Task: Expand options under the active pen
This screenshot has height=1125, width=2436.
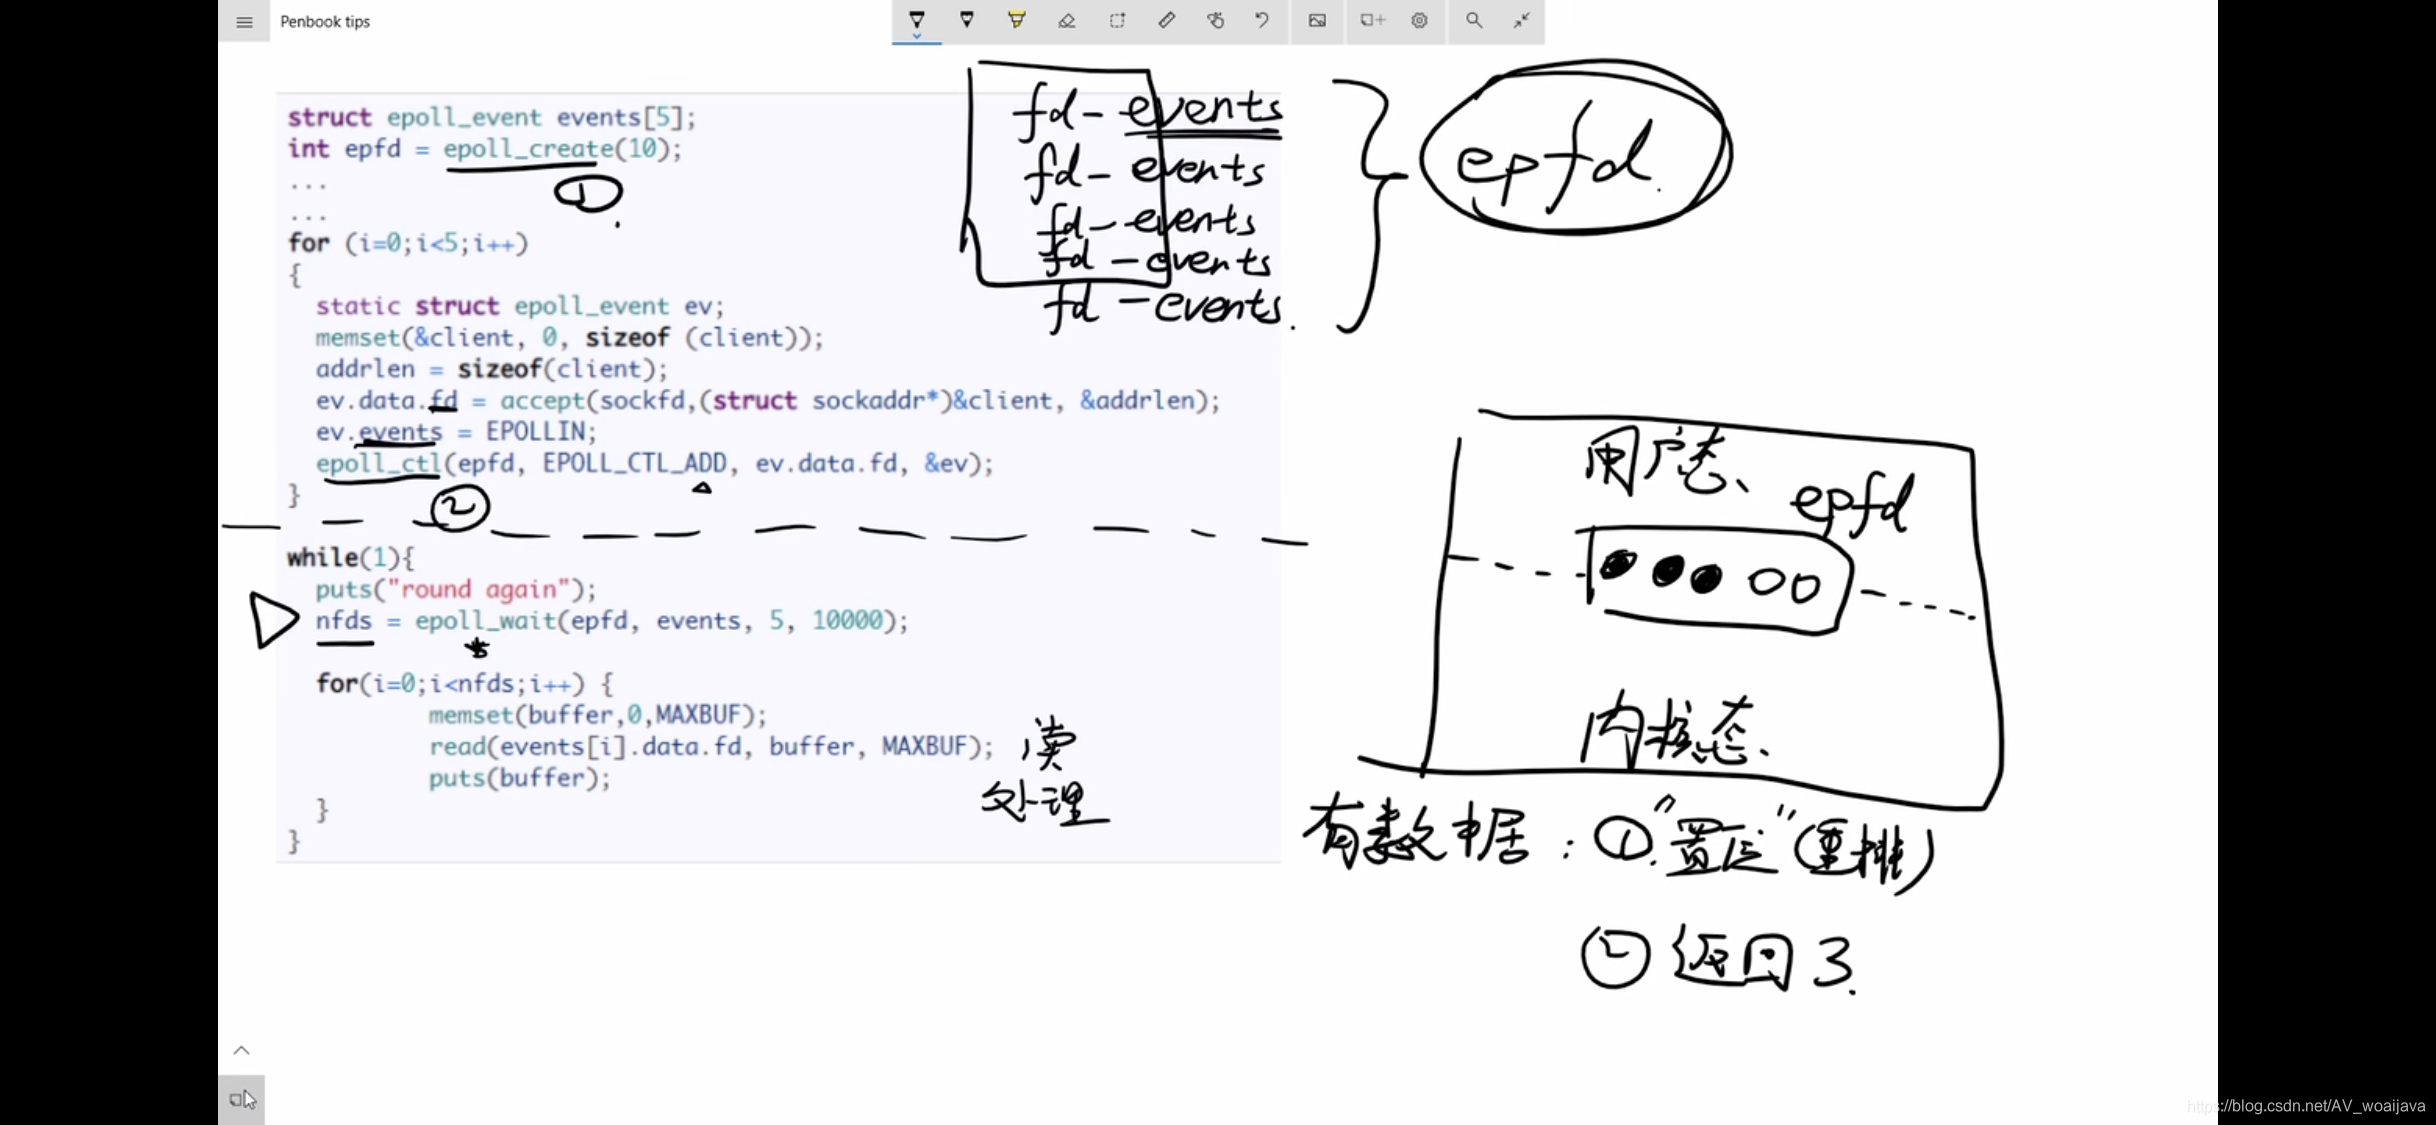Action: (x=916, y=37)
